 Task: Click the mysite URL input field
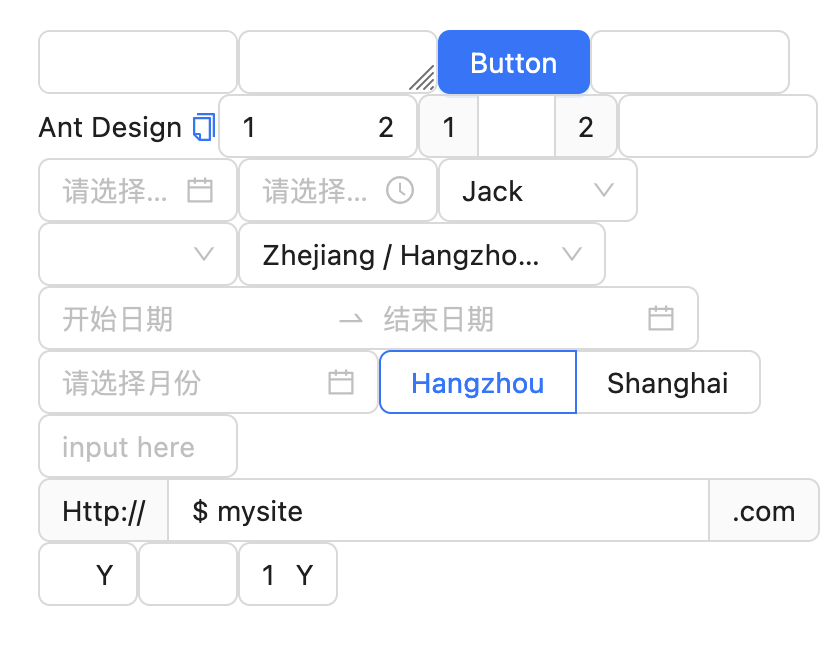[438, 510]
